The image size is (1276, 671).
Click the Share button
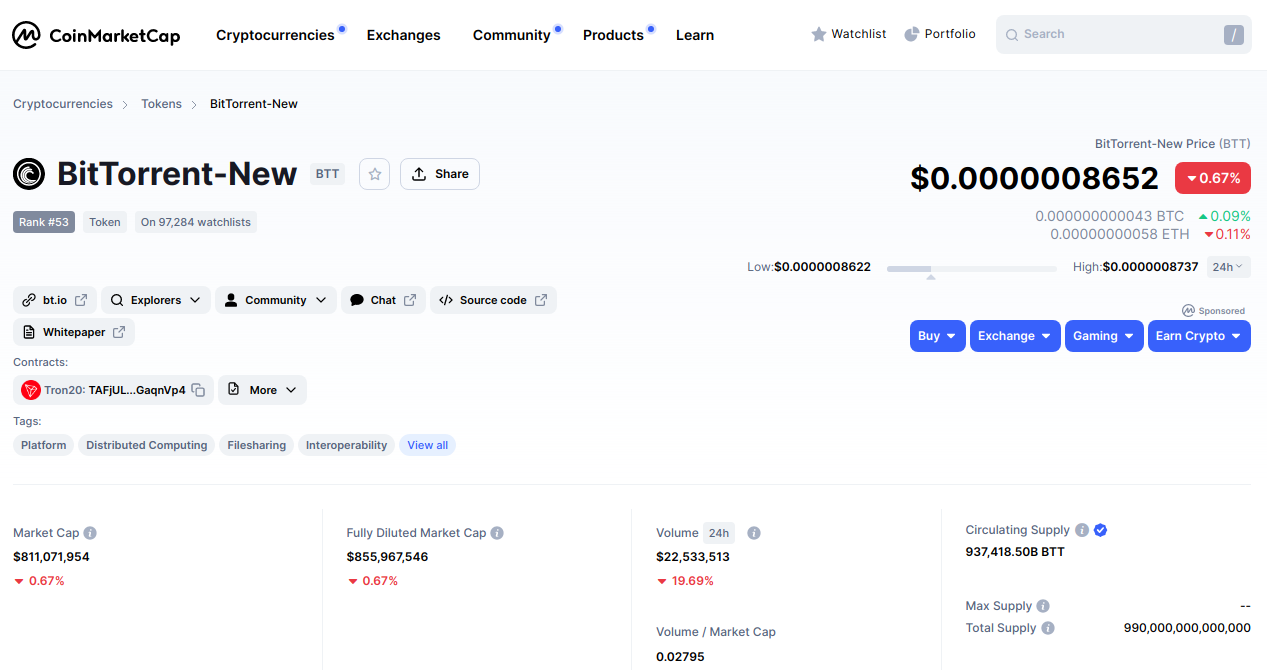(440, 174)
